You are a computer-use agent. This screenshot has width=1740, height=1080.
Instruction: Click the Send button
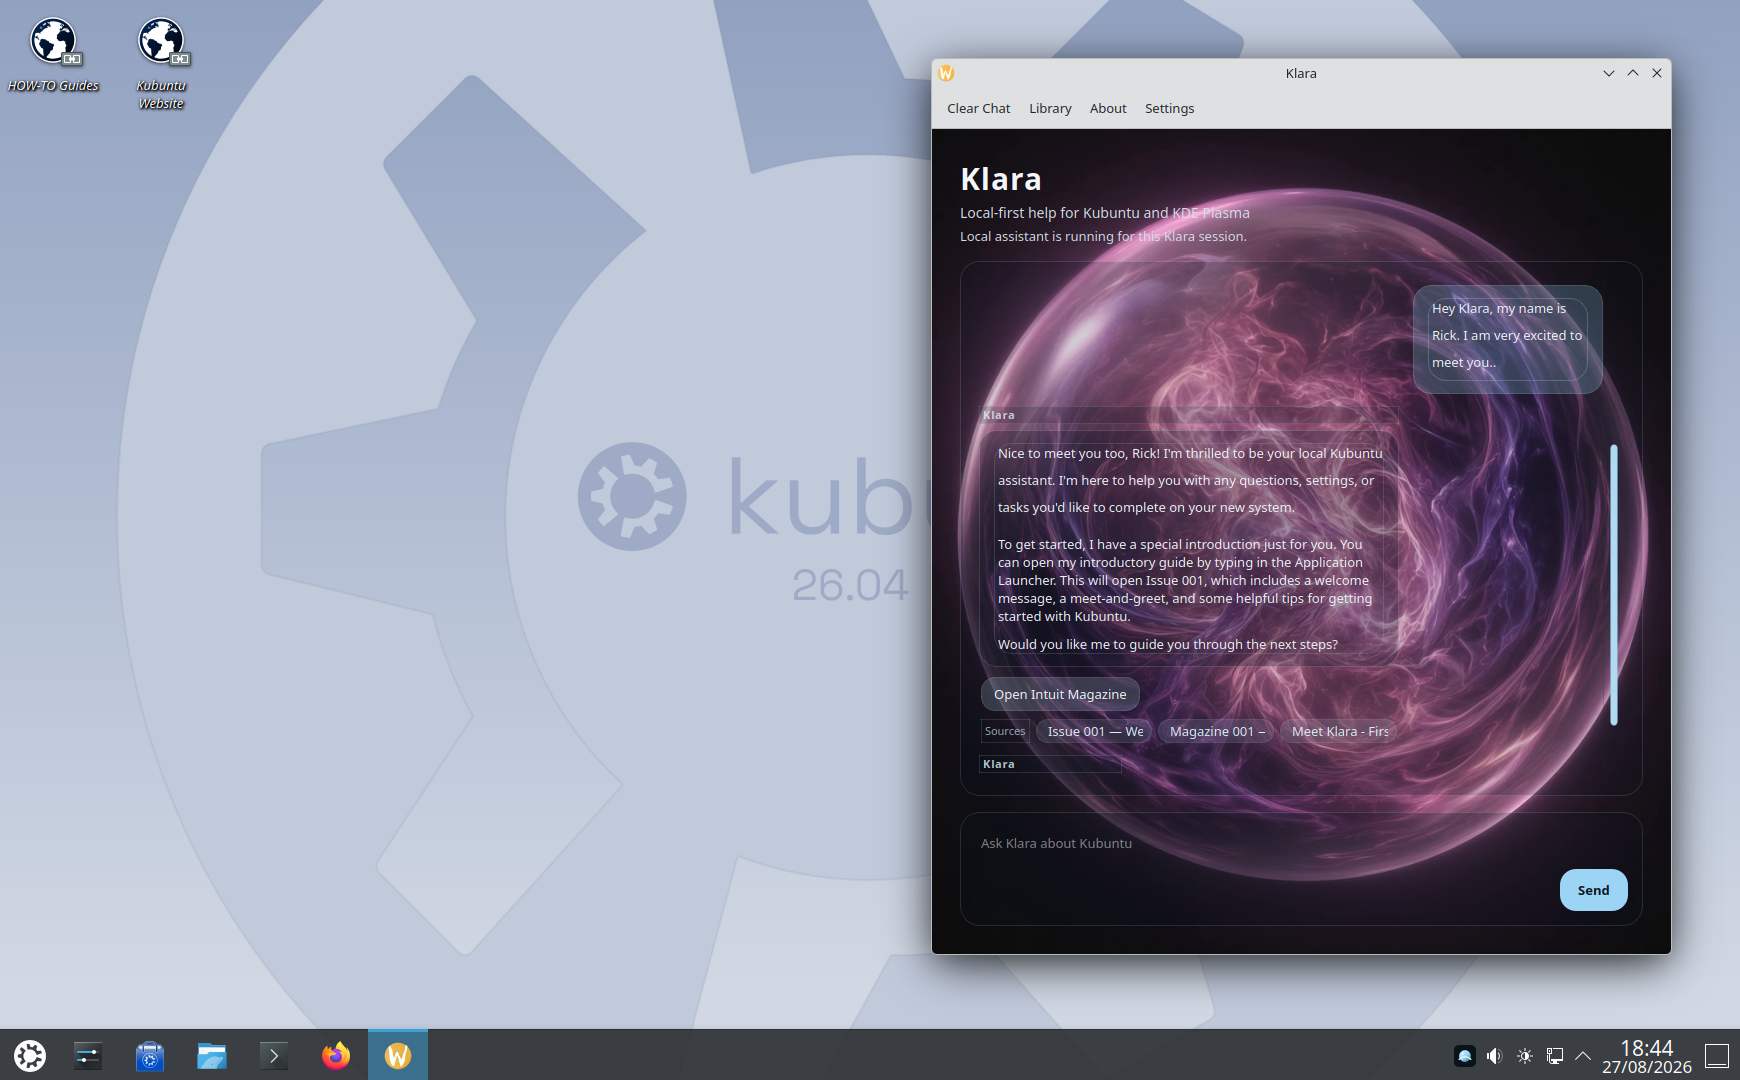click(x=1593, y=890)
